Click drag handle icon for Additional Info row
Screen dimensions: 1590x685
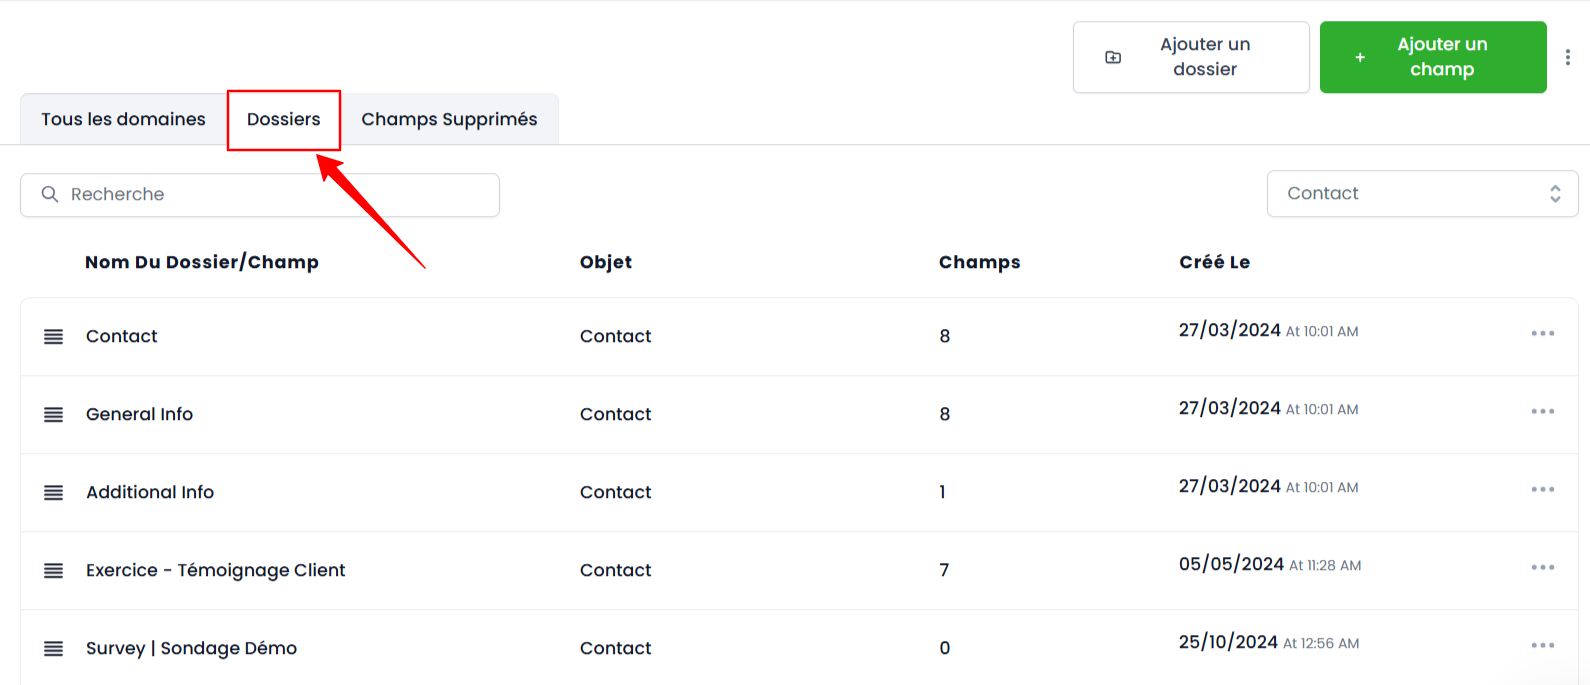[x=54, y=493]
